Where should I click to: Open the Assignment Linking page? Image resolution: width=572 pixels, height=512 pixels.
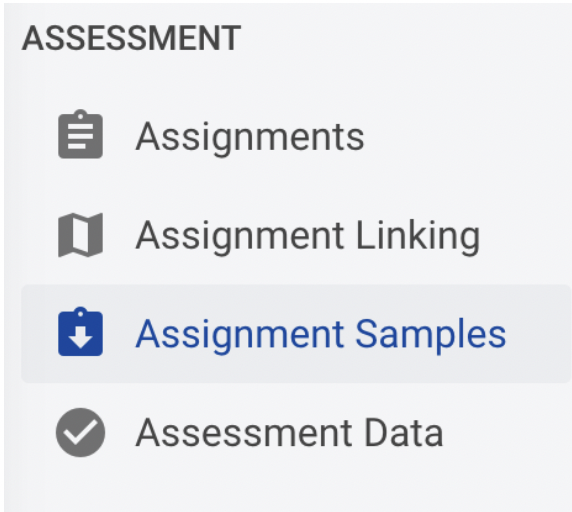coord(308,236)
